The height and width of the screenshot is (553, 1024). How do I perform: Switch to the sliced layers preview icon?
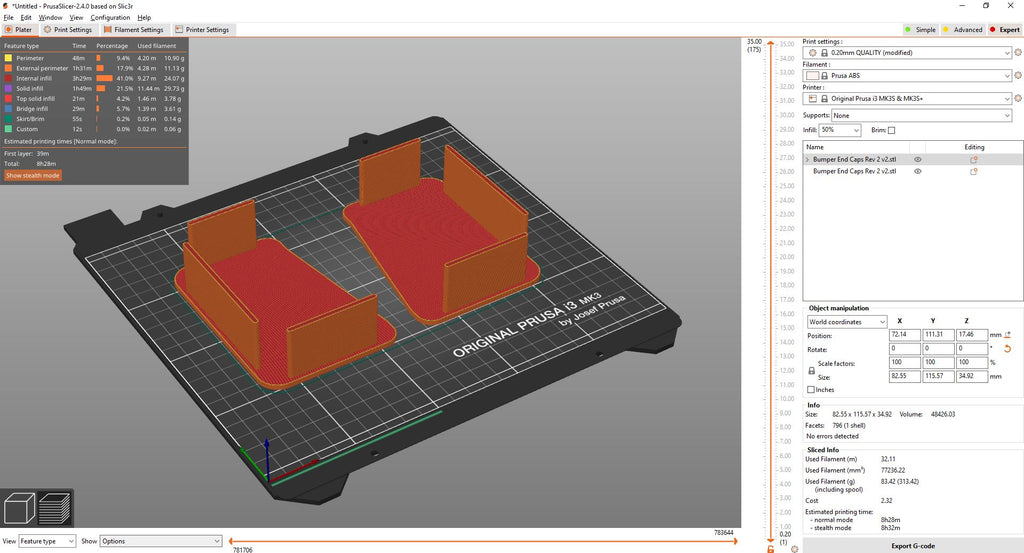pyautogui.click(x=55, y=507)
